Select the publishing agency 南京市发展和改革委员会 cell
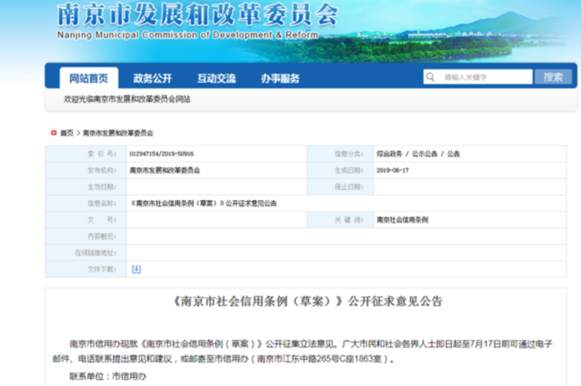This screenshot has height=386, width=581. (x=165, y=170)
